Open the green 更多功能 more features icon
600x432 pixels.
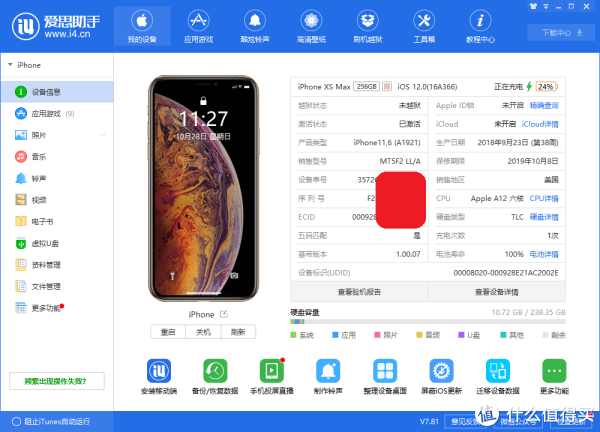coord(554,371)
